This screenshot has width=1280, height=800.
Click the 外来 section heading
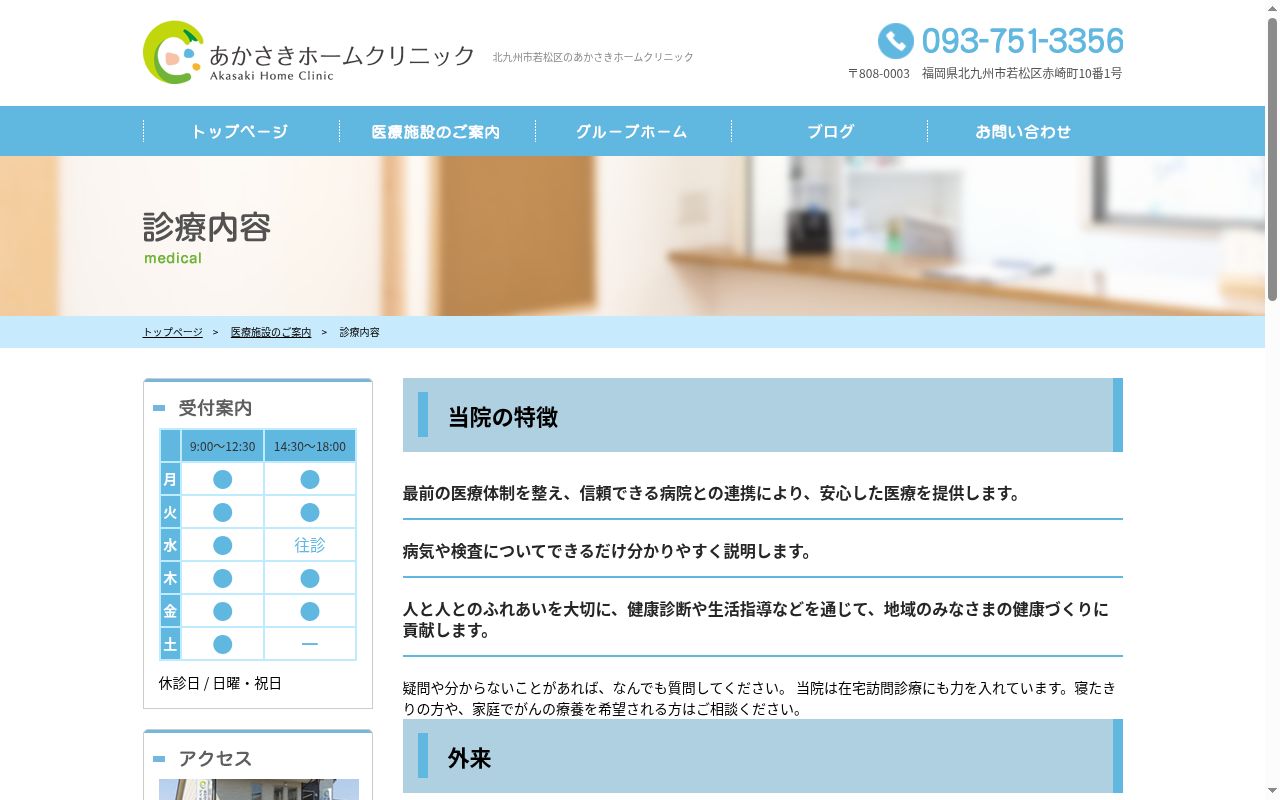pyautogui.click(x=763, y=756)
